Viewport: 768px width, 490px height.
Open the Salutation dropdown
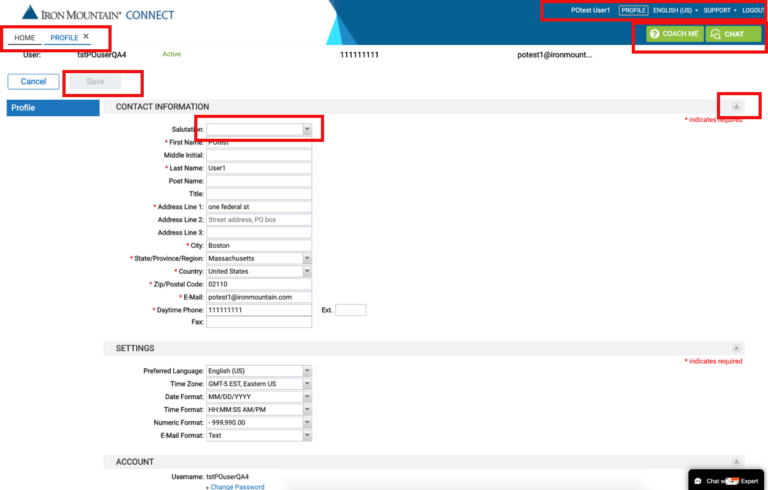click(258, 129)
